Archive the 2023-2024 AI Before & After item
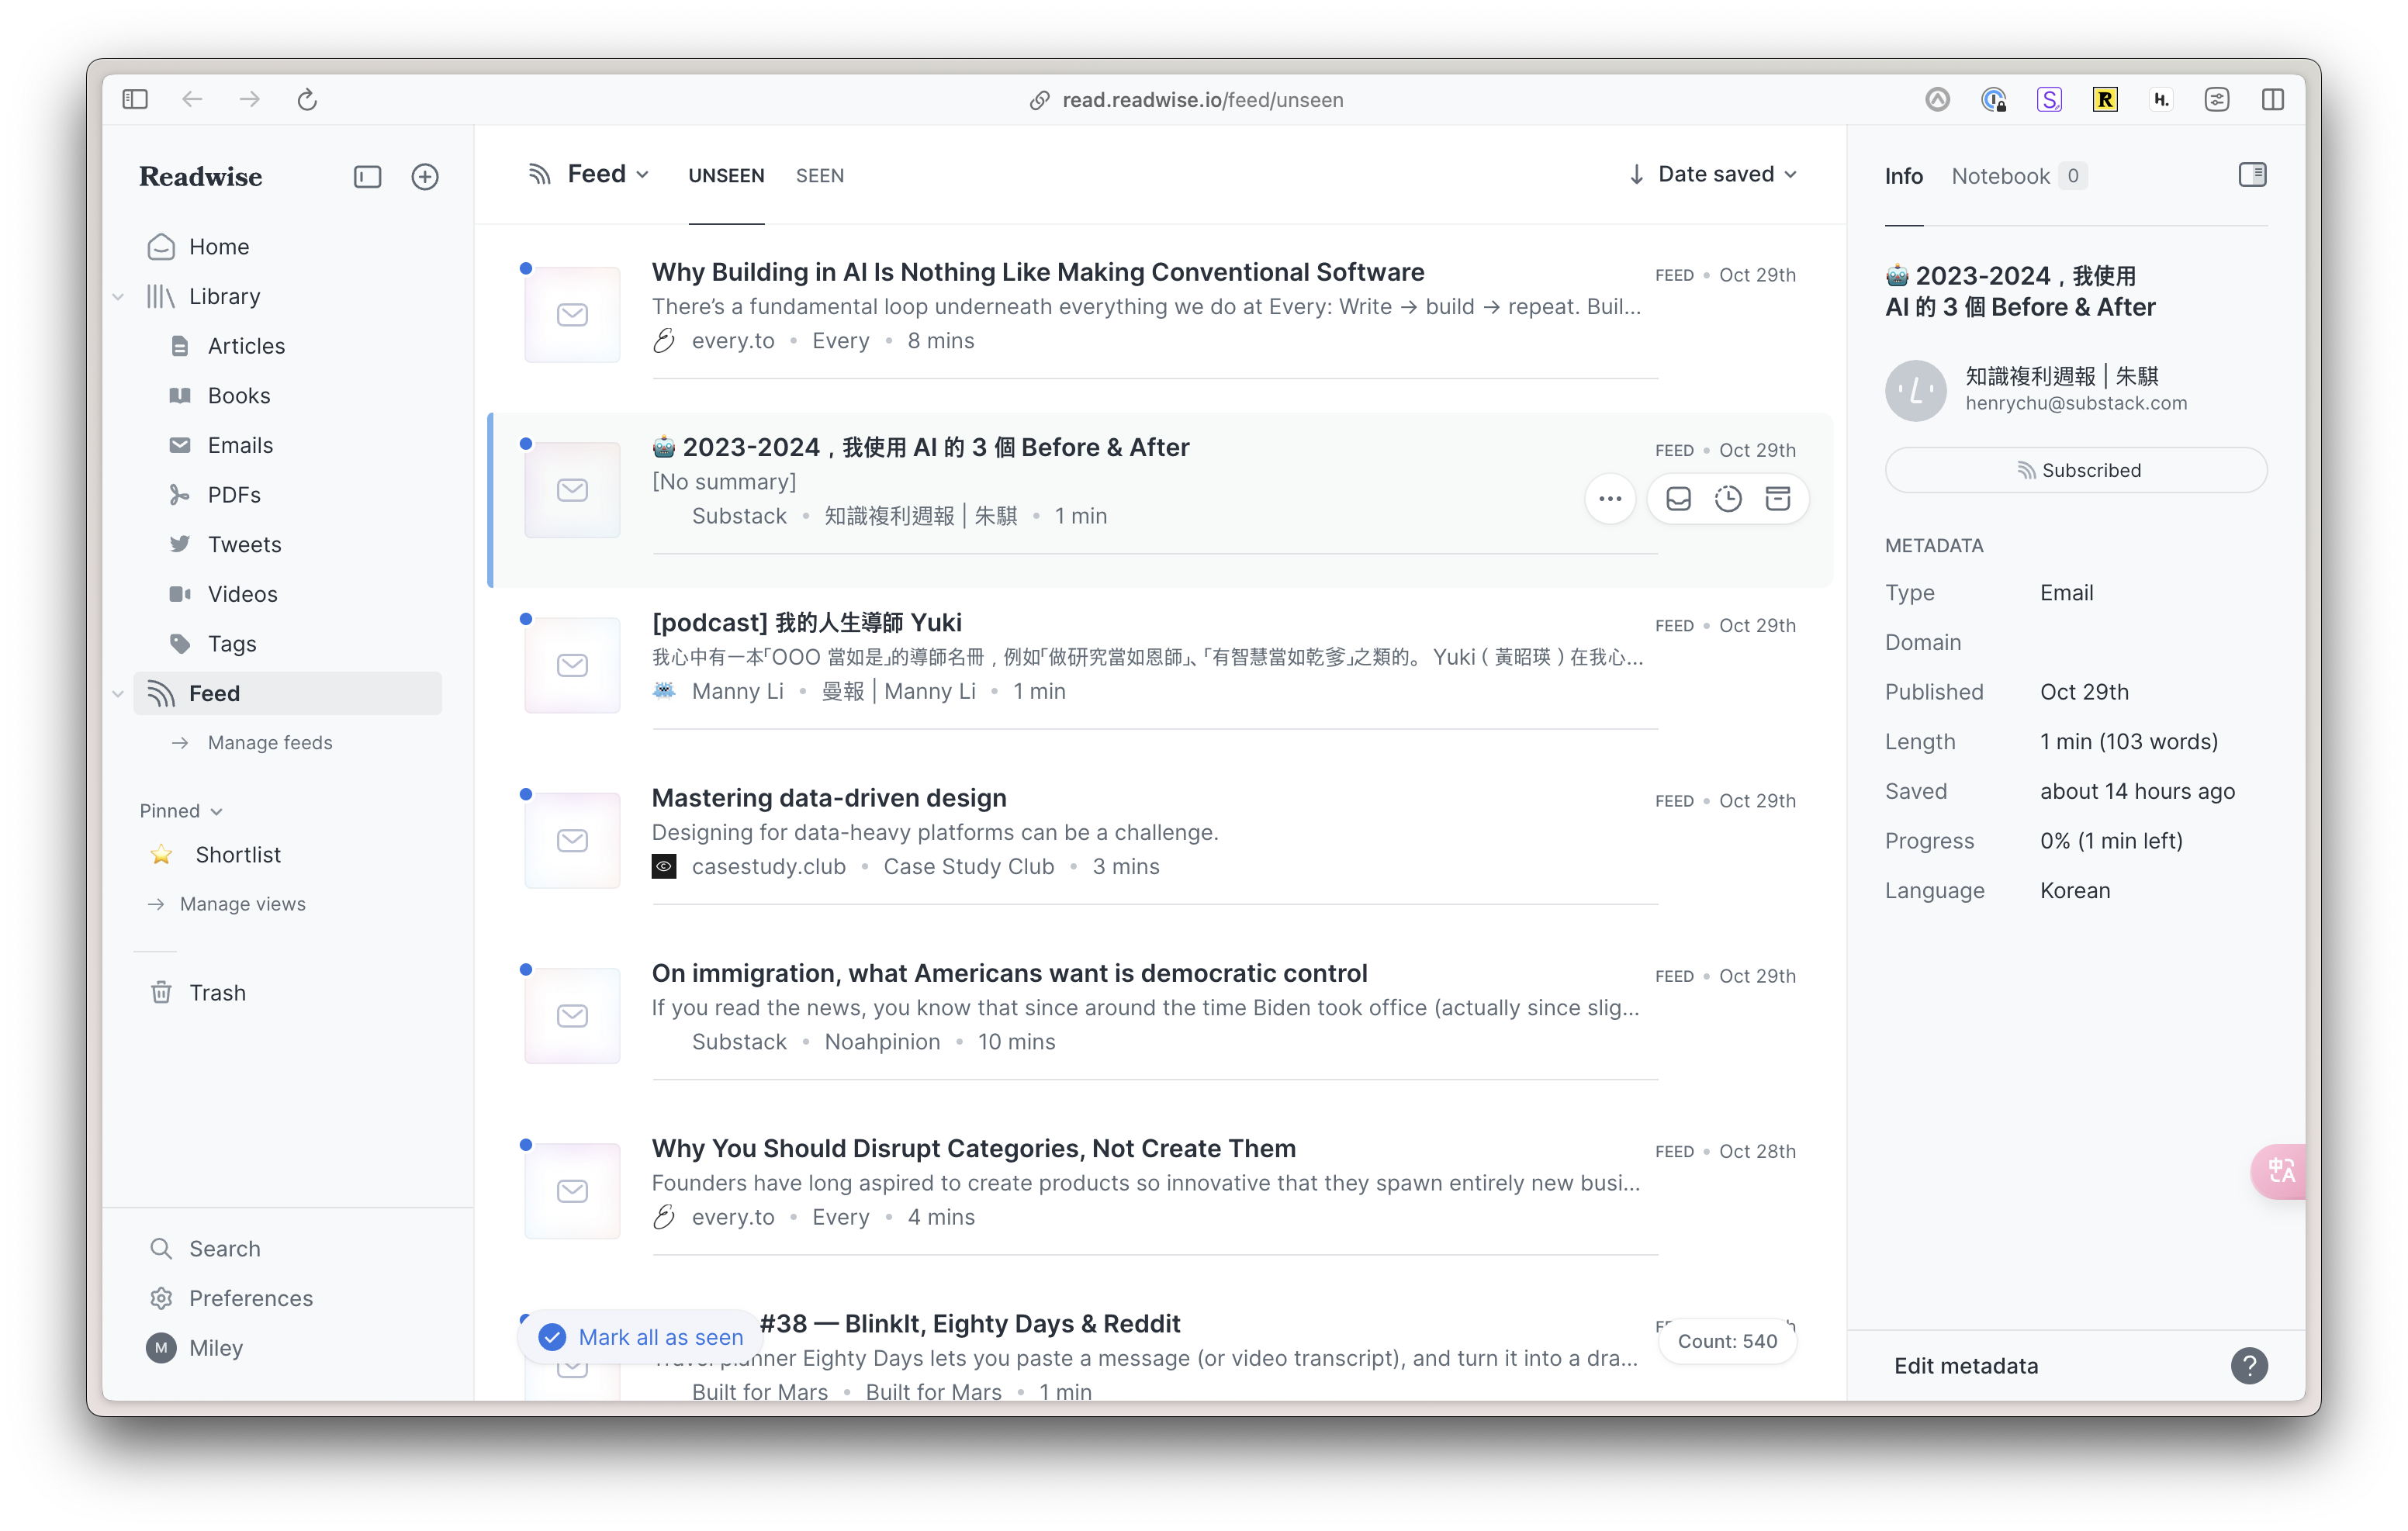Image resolution: width=2408 pixels, height=1531 pixels. [1777, 499]
